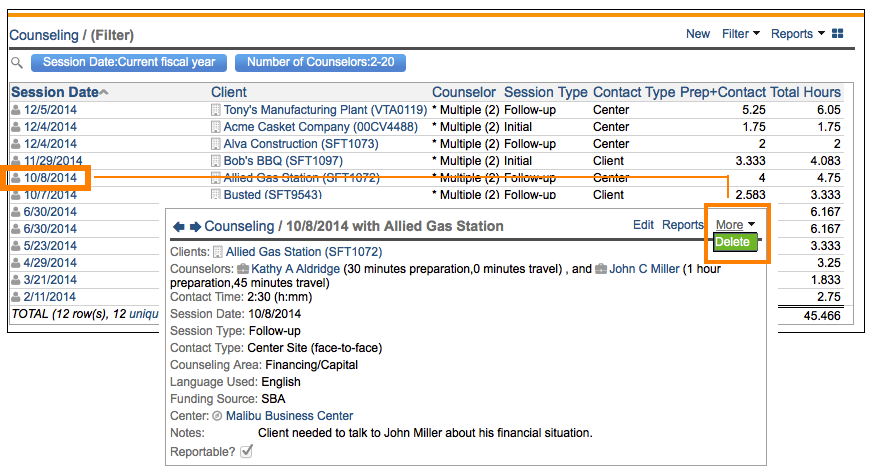The height and width of the screenshot is (475, 870).
Task: Toggle the Reportable checkbox
Action: pyautogui.click(x=246, y=452)
